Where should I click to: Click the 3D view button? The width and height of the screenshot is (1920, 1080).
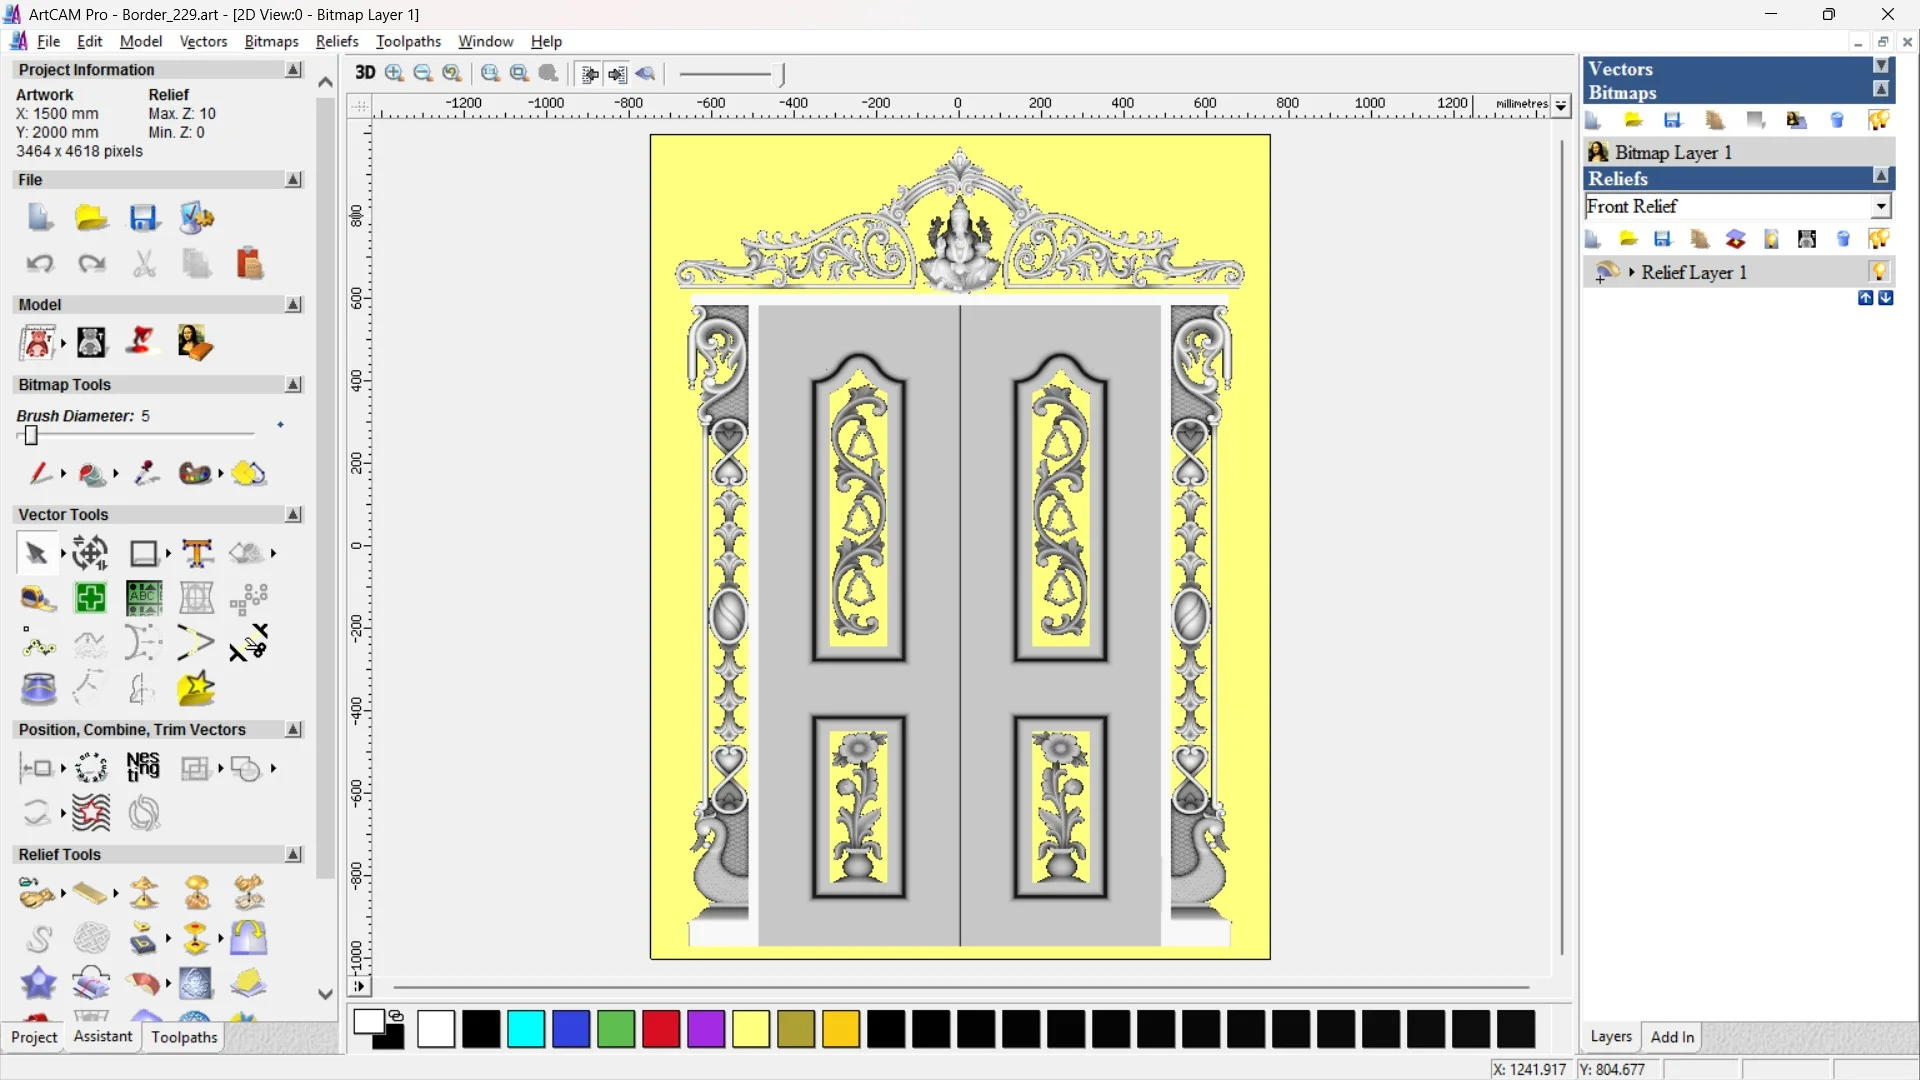[x=364, y=73]
